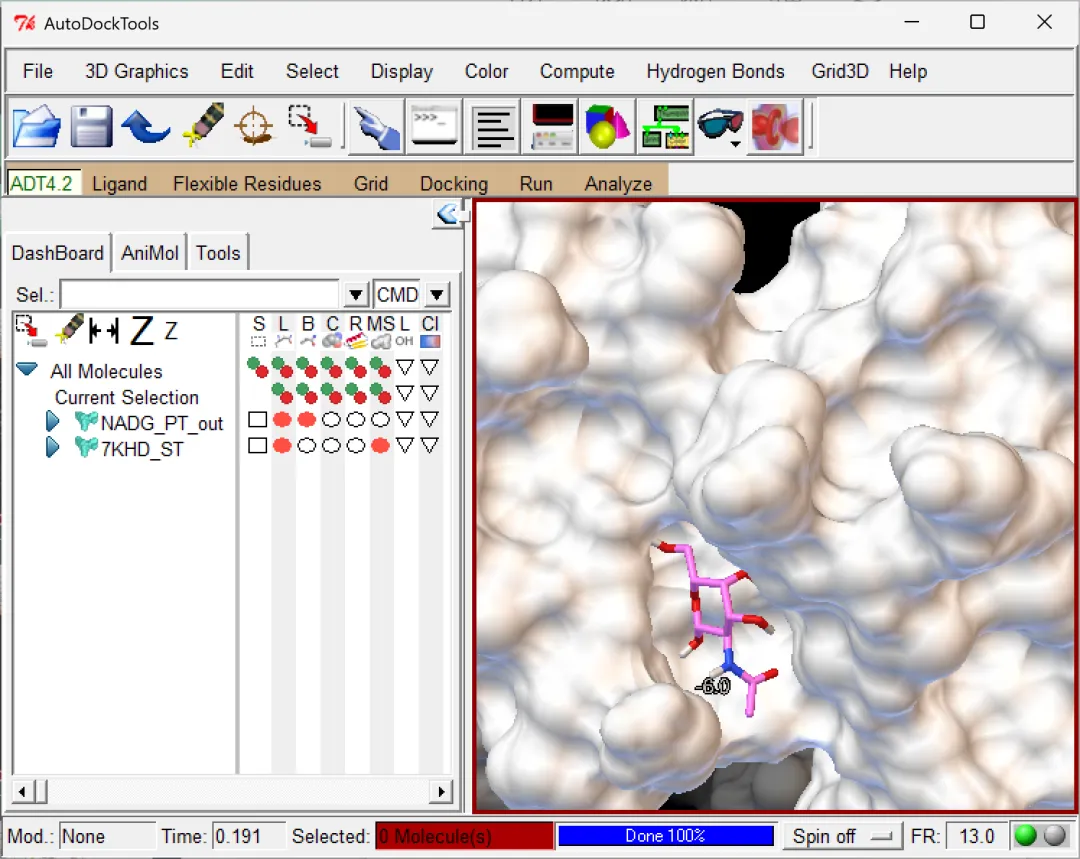This screenshot has width=1080, height=859.
Task: Click the FR frame rate field
Action: [976, 836]
